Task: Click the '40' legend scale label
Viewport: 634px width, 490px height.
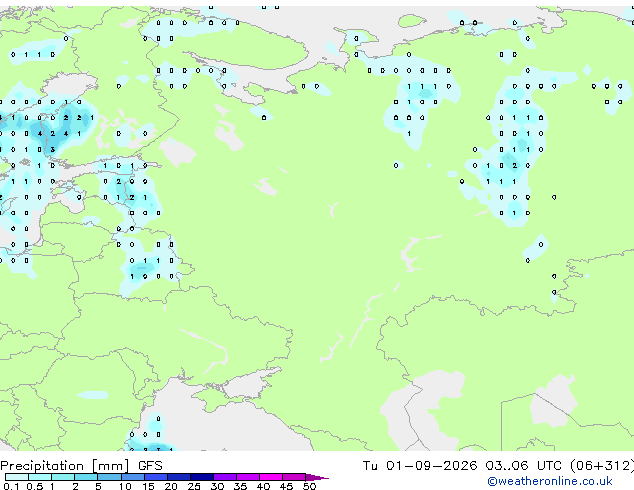Action: 264,486
